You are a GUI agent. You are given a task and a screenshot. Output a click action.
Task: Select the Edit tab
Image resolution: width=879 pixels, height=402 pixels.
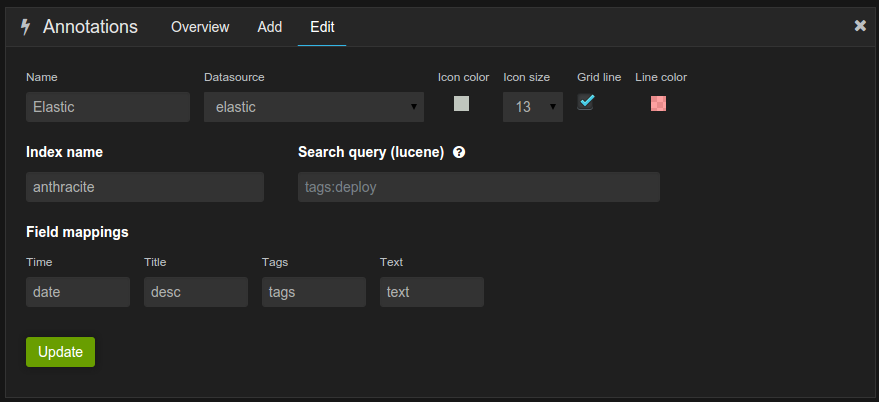(x=322, y=27)
